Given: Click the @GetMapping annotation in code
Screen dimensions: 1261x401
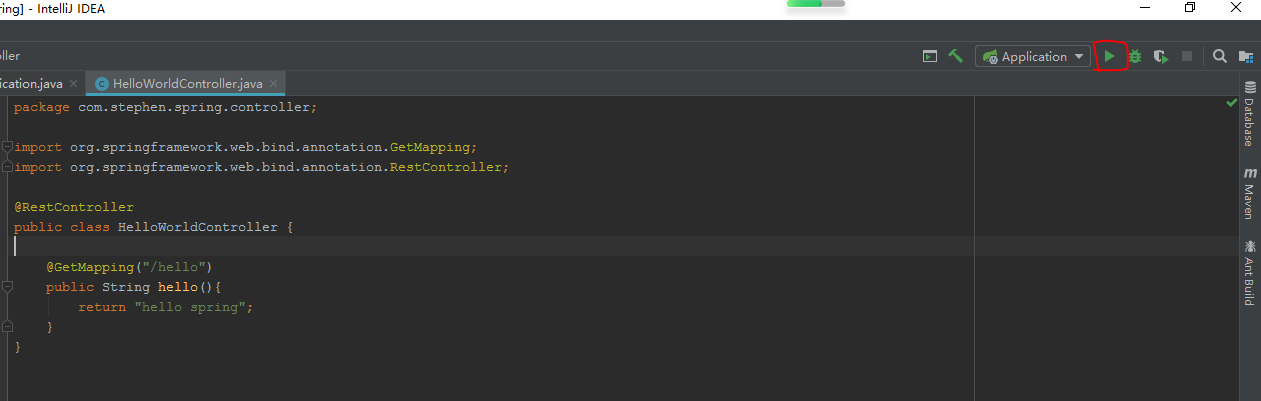Looking at the screenshot, I should coord(90,267).
